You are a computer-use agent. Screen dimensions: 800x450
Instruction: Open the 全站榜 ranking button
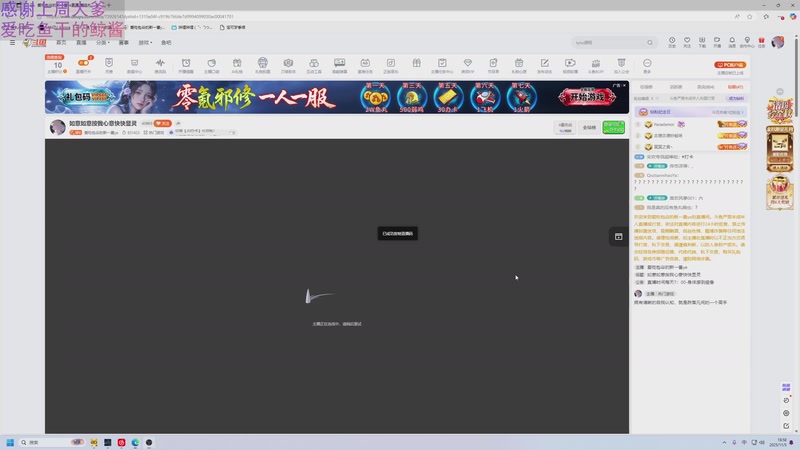pyautogui.click(x=589, y=128)
